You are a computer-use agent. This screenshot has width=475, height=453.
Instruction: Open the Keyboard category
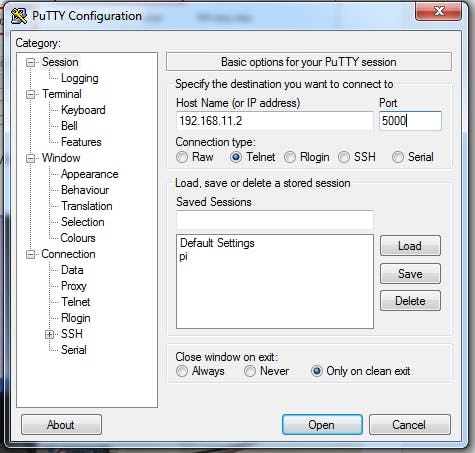pyautogui.click(x=83, y=110)
